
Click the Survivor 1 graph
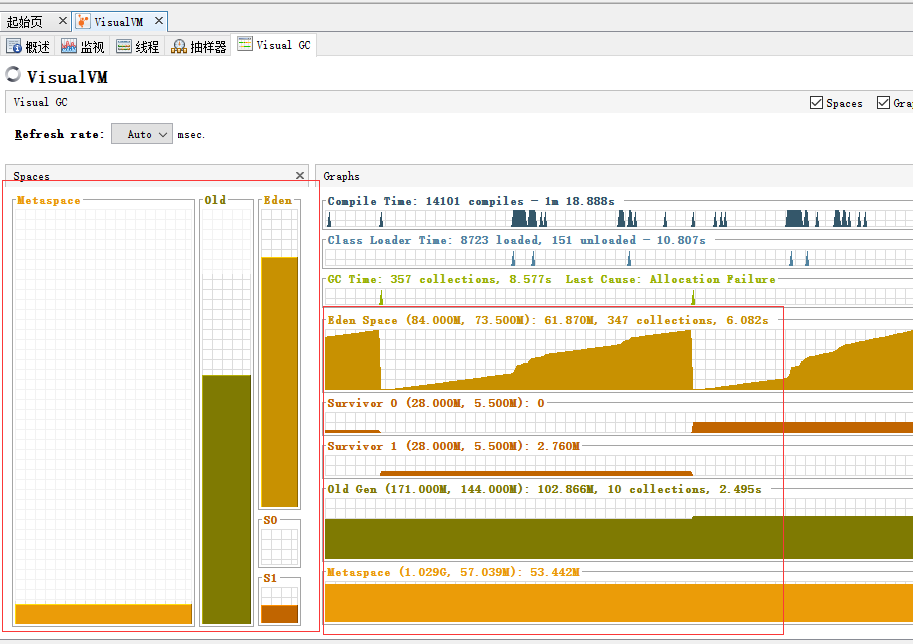618,466
